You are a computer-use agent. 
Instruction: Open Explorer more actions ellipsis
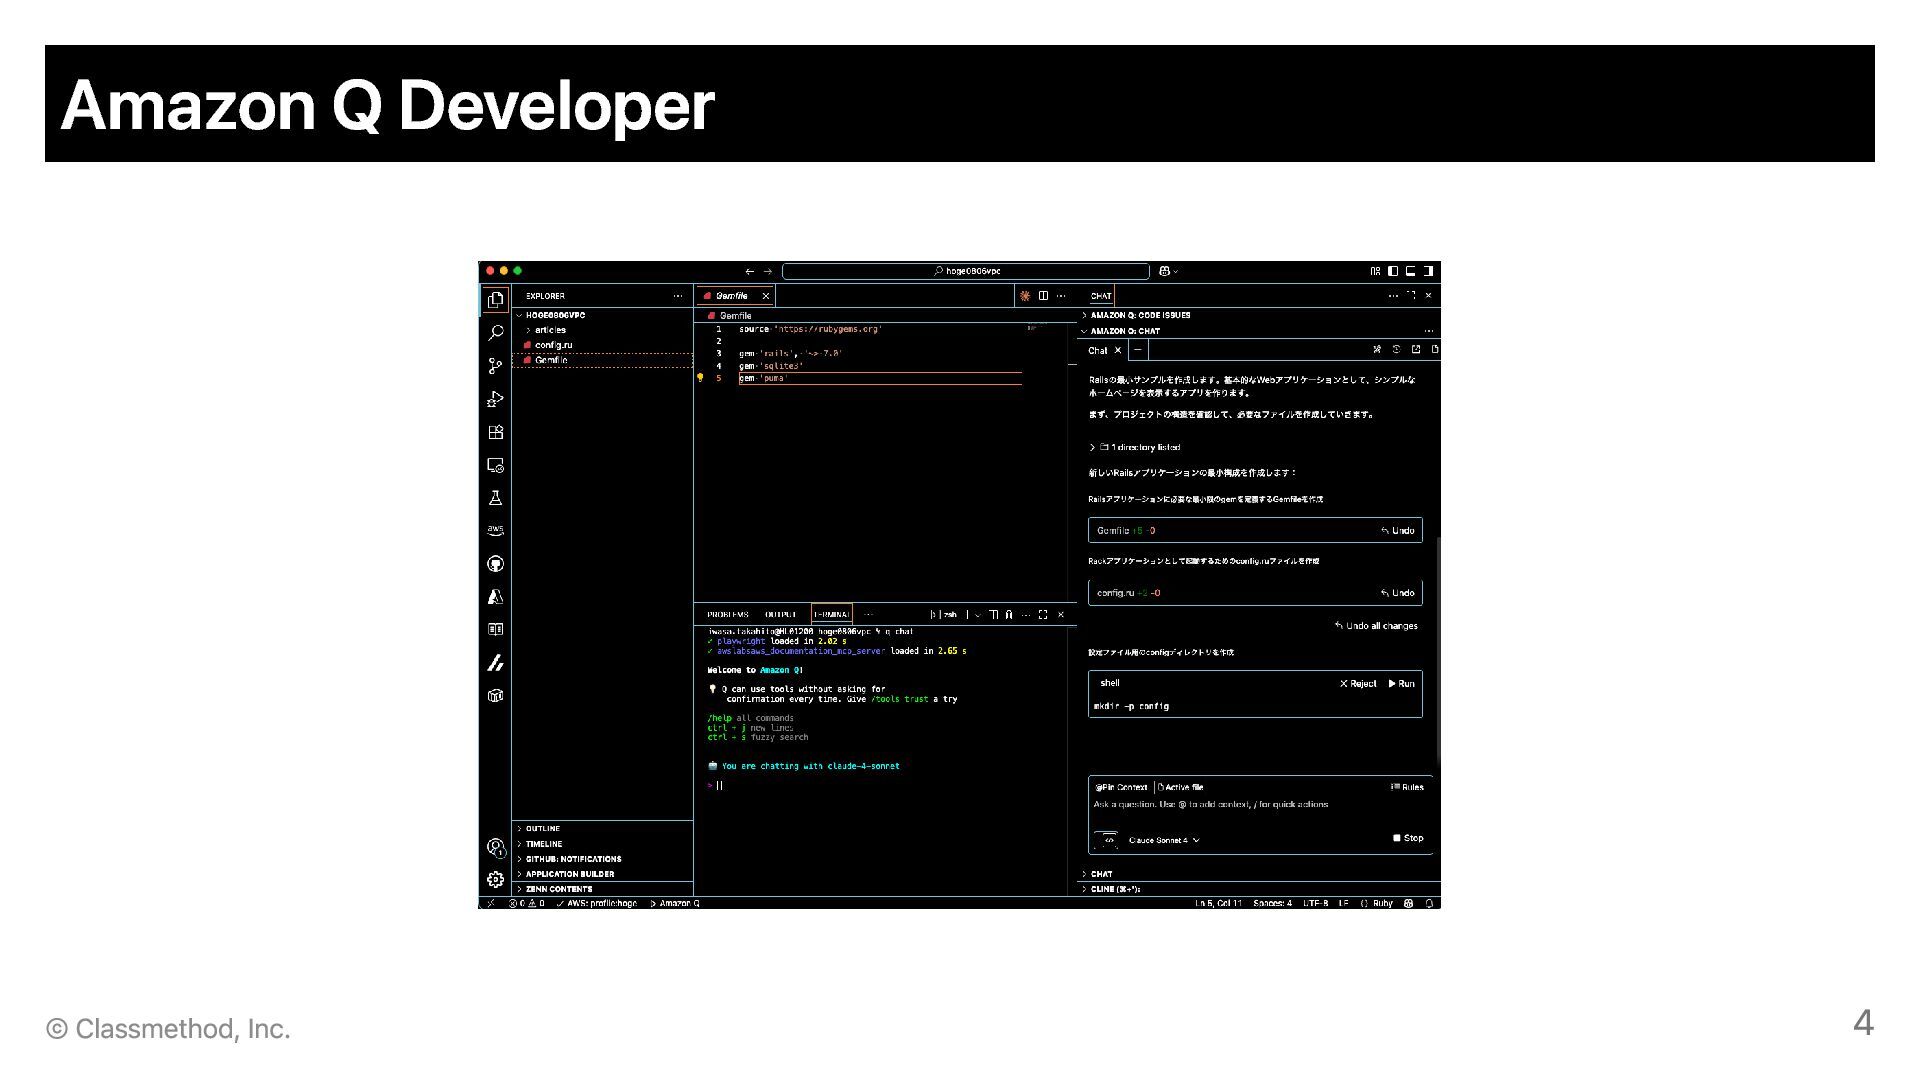[678, 296]
